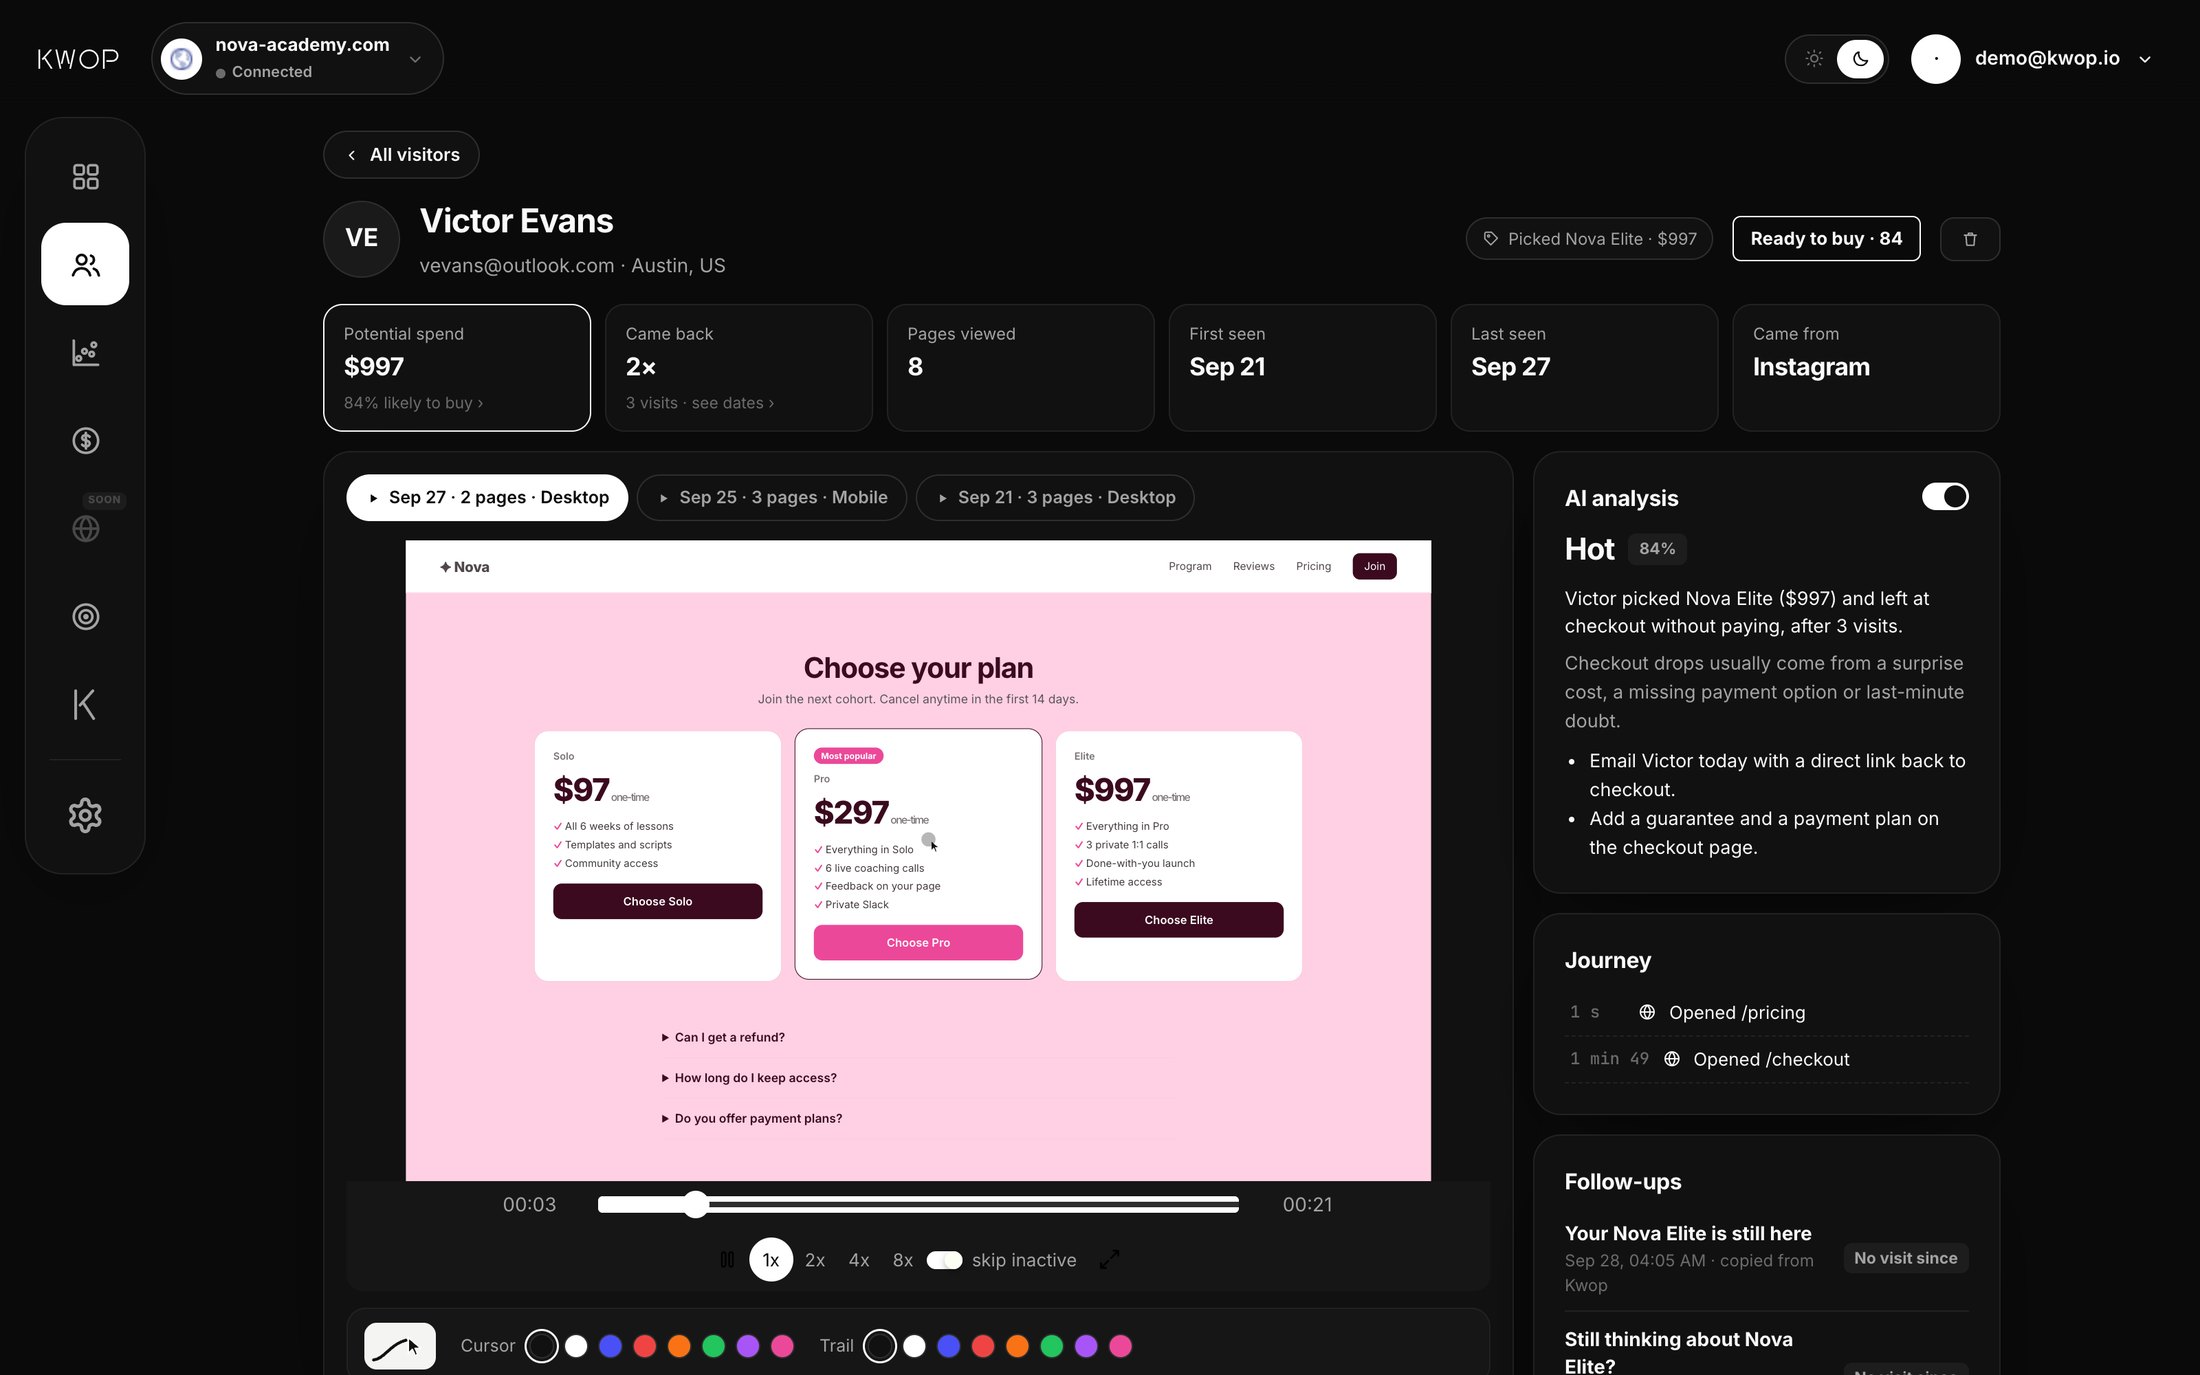
Task: Select the Sep 25 Mobile session tab
Action: pyautogui.click(x=772, y=497)
